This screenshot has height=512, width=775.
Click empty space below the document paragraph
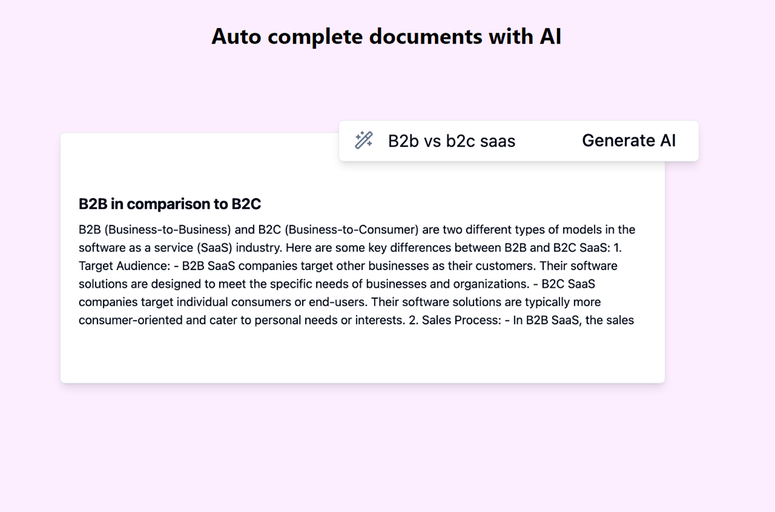click(x=362, y=356)
